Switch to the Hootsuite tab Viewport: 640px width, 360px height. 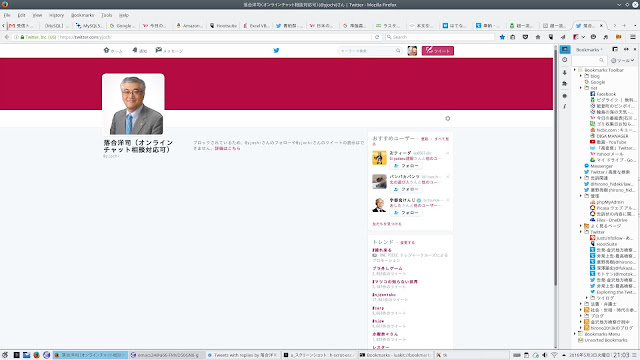(223, 25)
